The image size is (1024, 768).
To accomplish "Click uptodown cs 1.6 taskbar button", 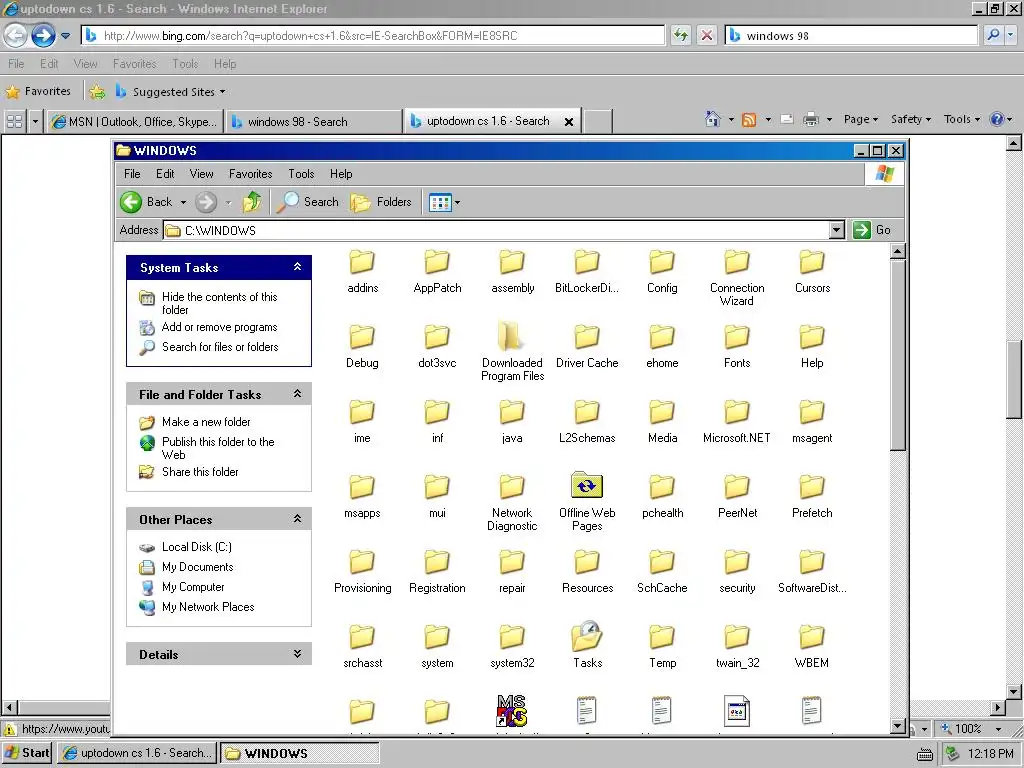I will pyautogui.click(x=136, y=753).
